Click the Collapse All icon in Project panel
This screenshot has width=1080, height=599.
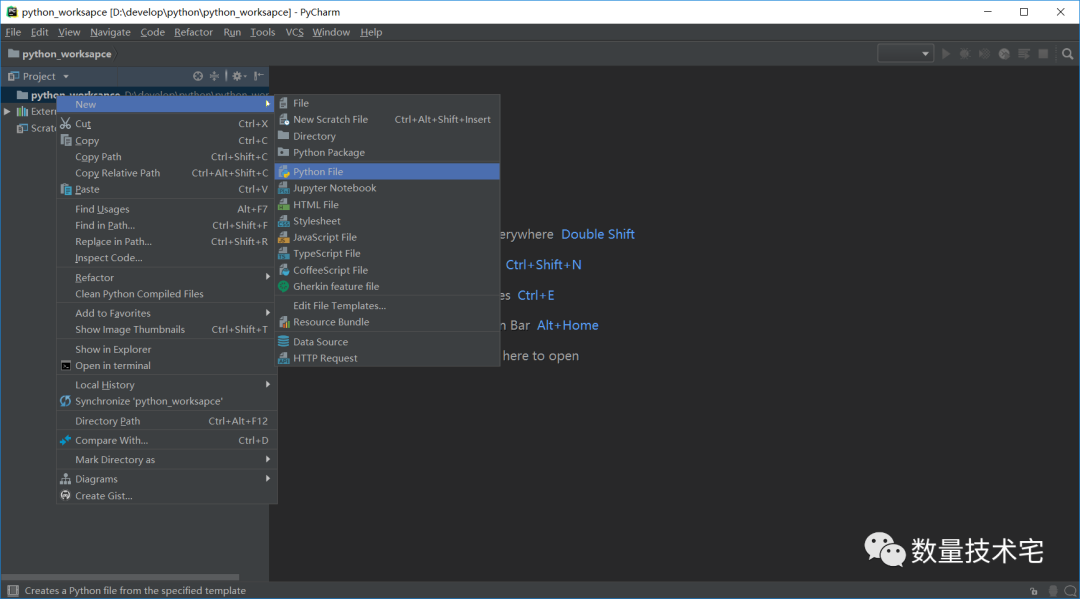214,76
